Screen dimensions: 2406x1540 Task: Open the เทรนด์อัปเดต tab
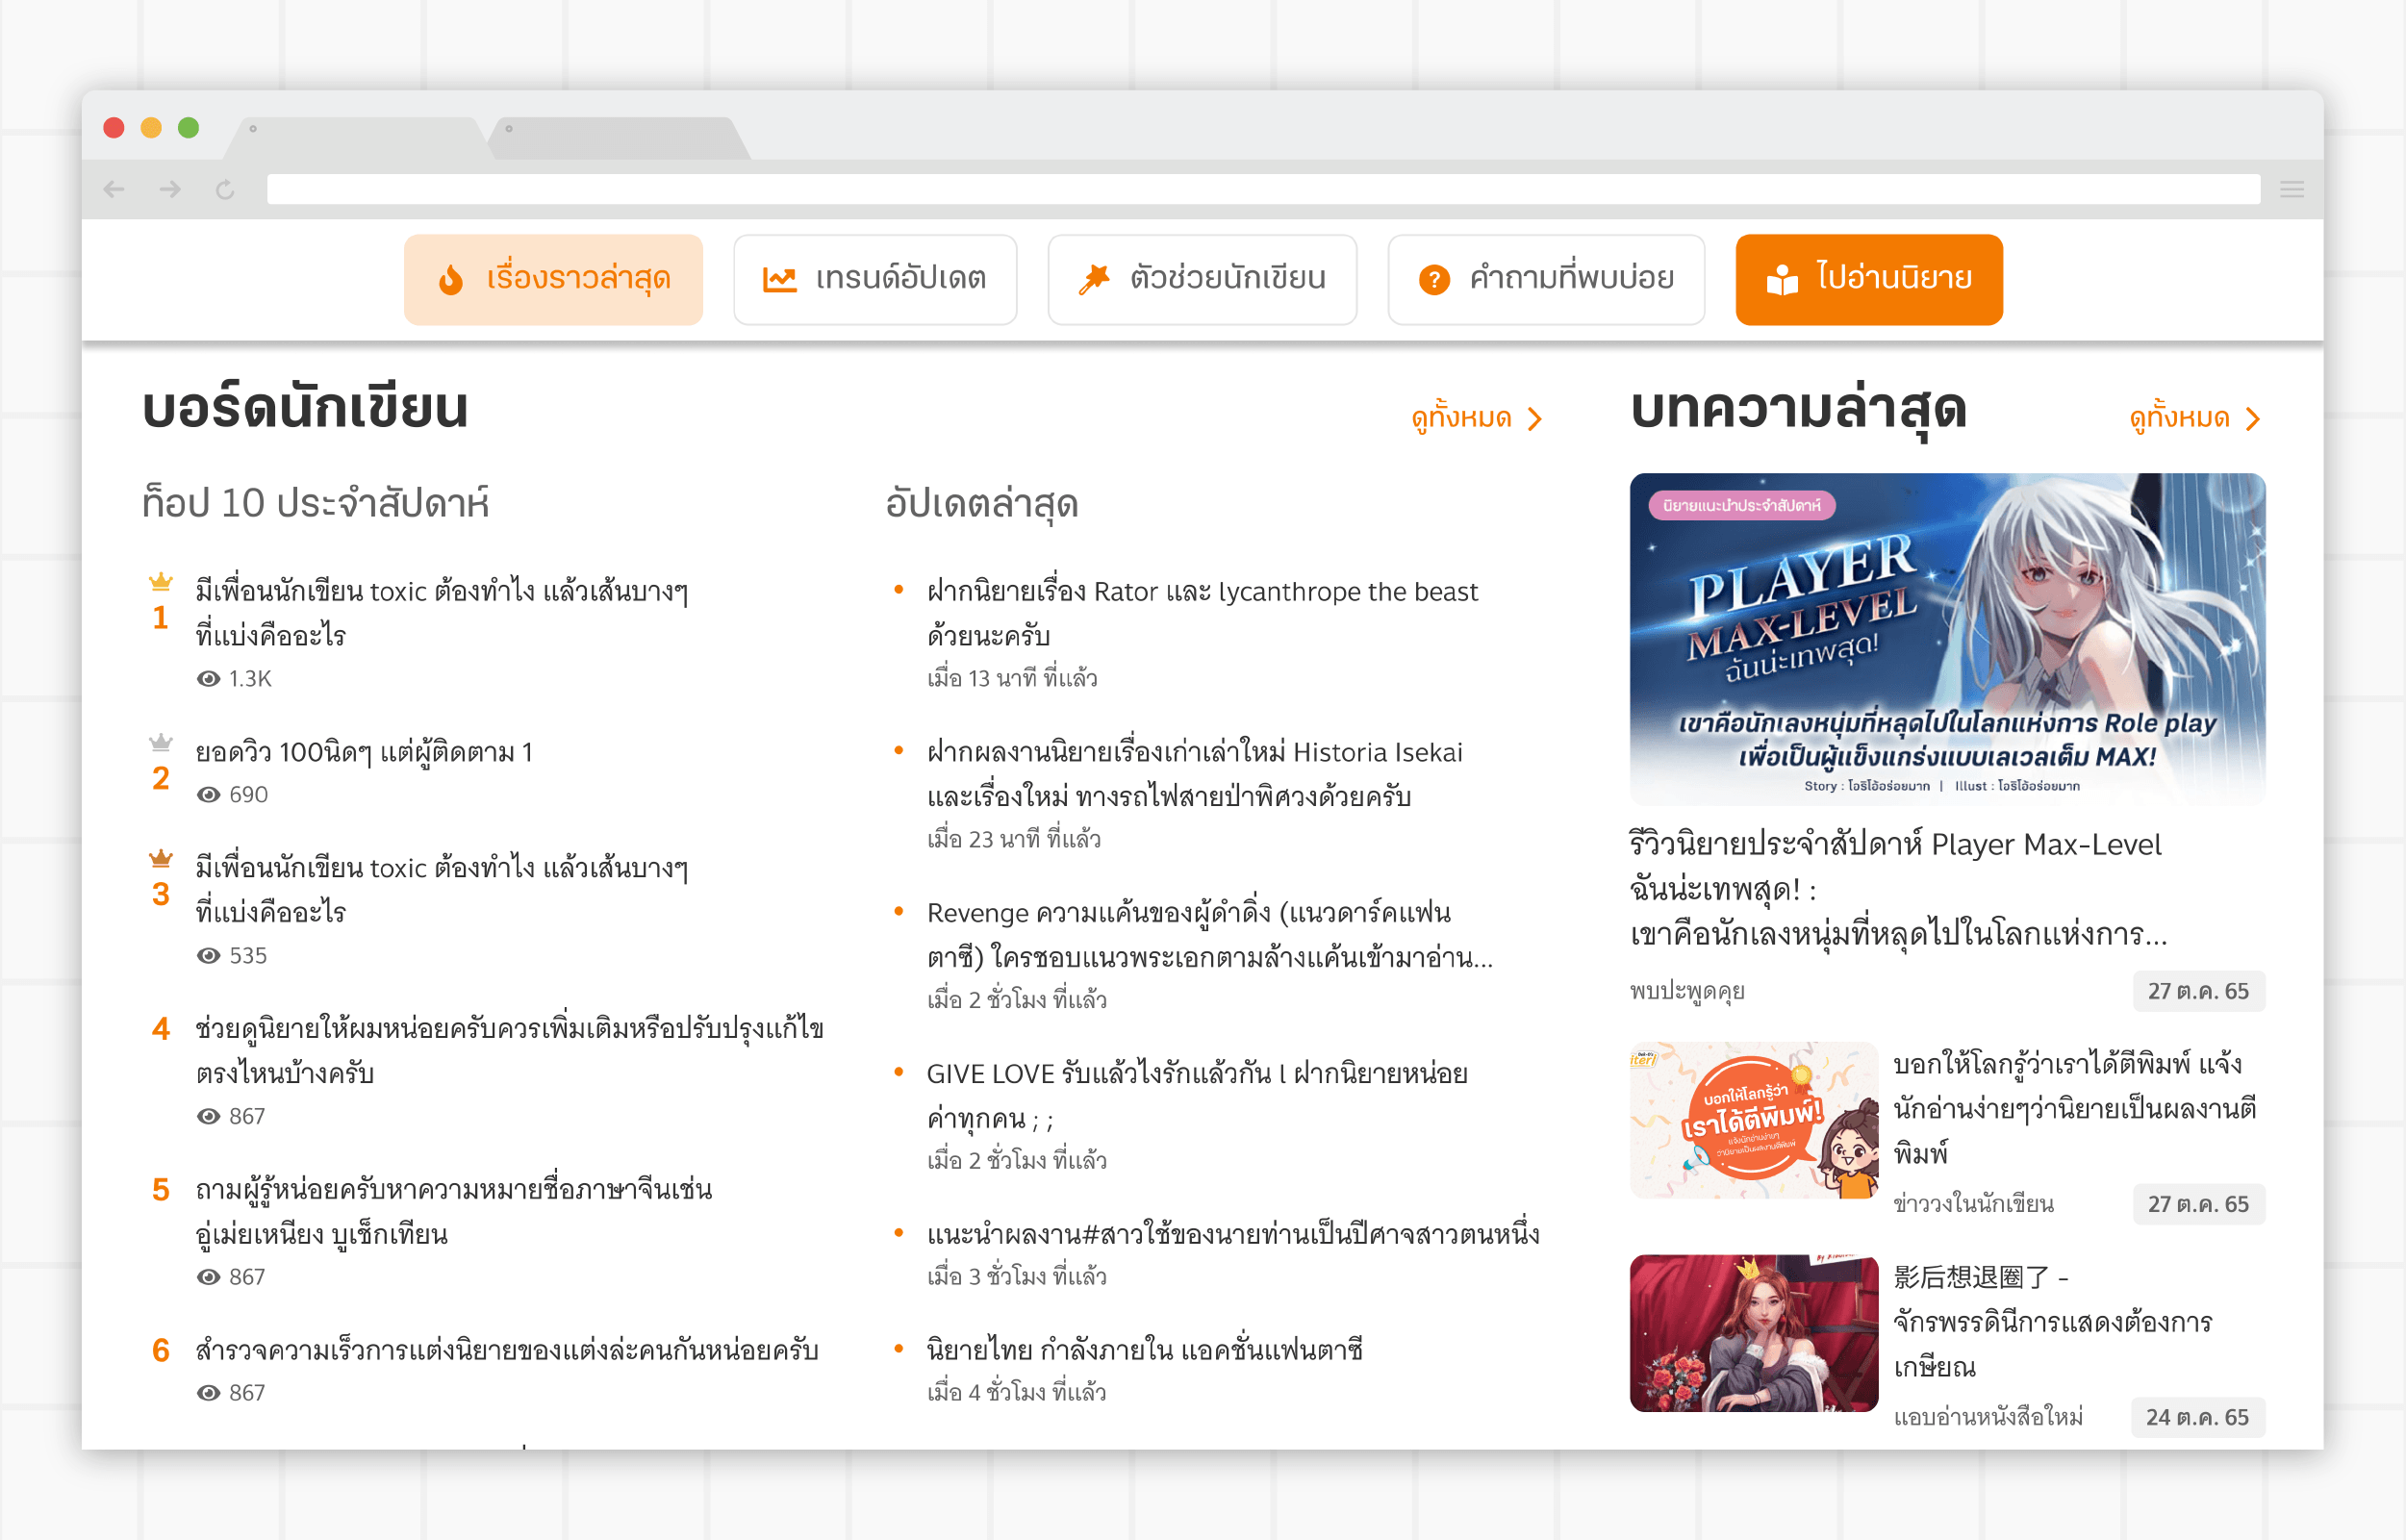pyautogui.click(x=875, y=279)
